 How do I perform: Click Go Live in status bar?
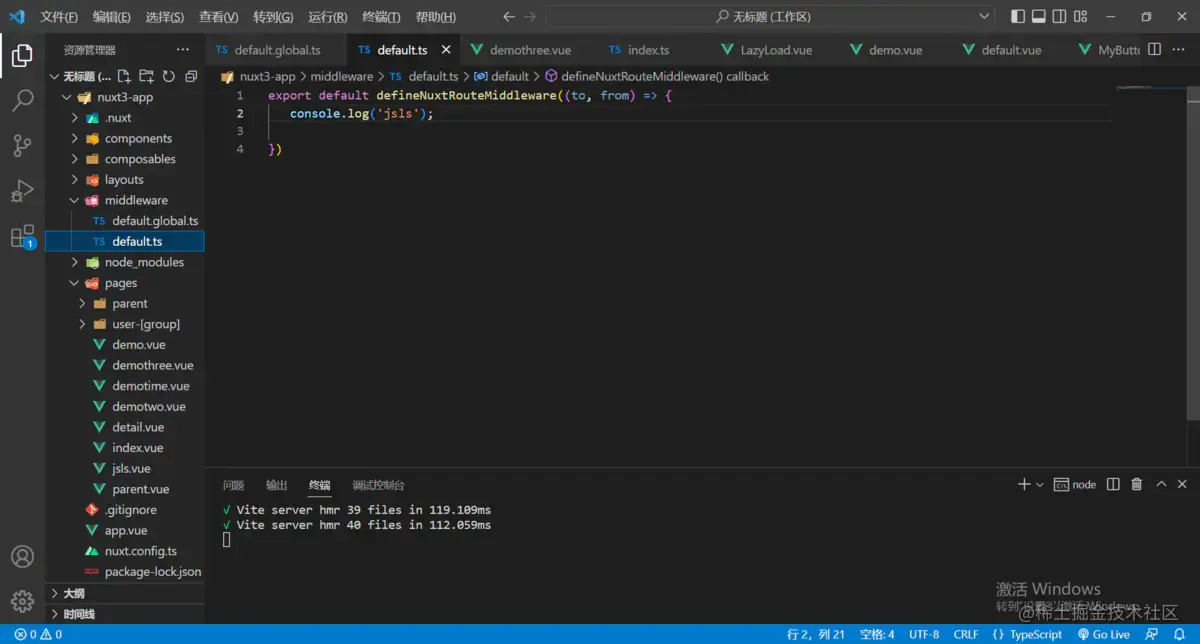click(x=1103, y=634)
